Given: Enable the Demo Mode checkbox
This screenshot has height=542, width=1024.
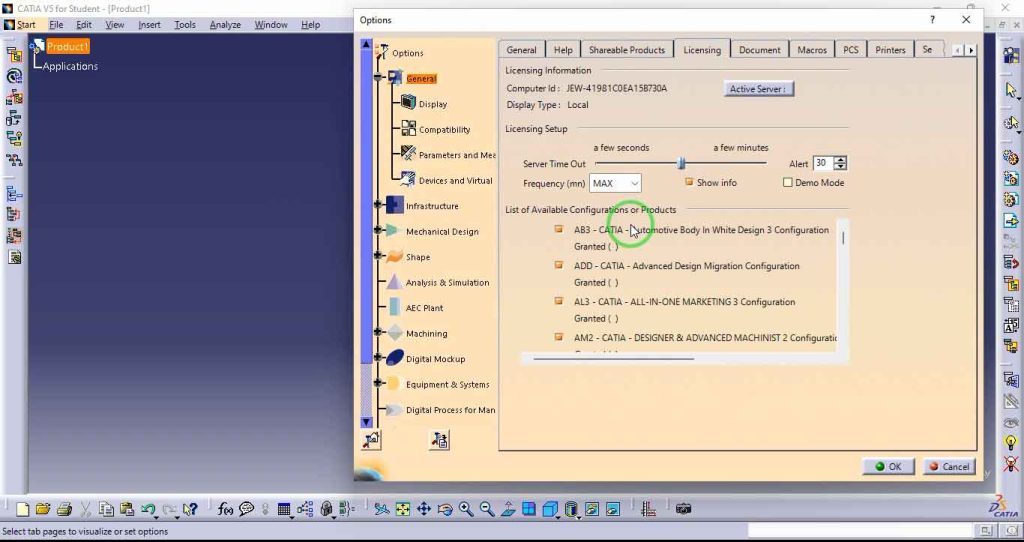Looking at the screenshot, I should pyautogui.click(x=788, y=183).
